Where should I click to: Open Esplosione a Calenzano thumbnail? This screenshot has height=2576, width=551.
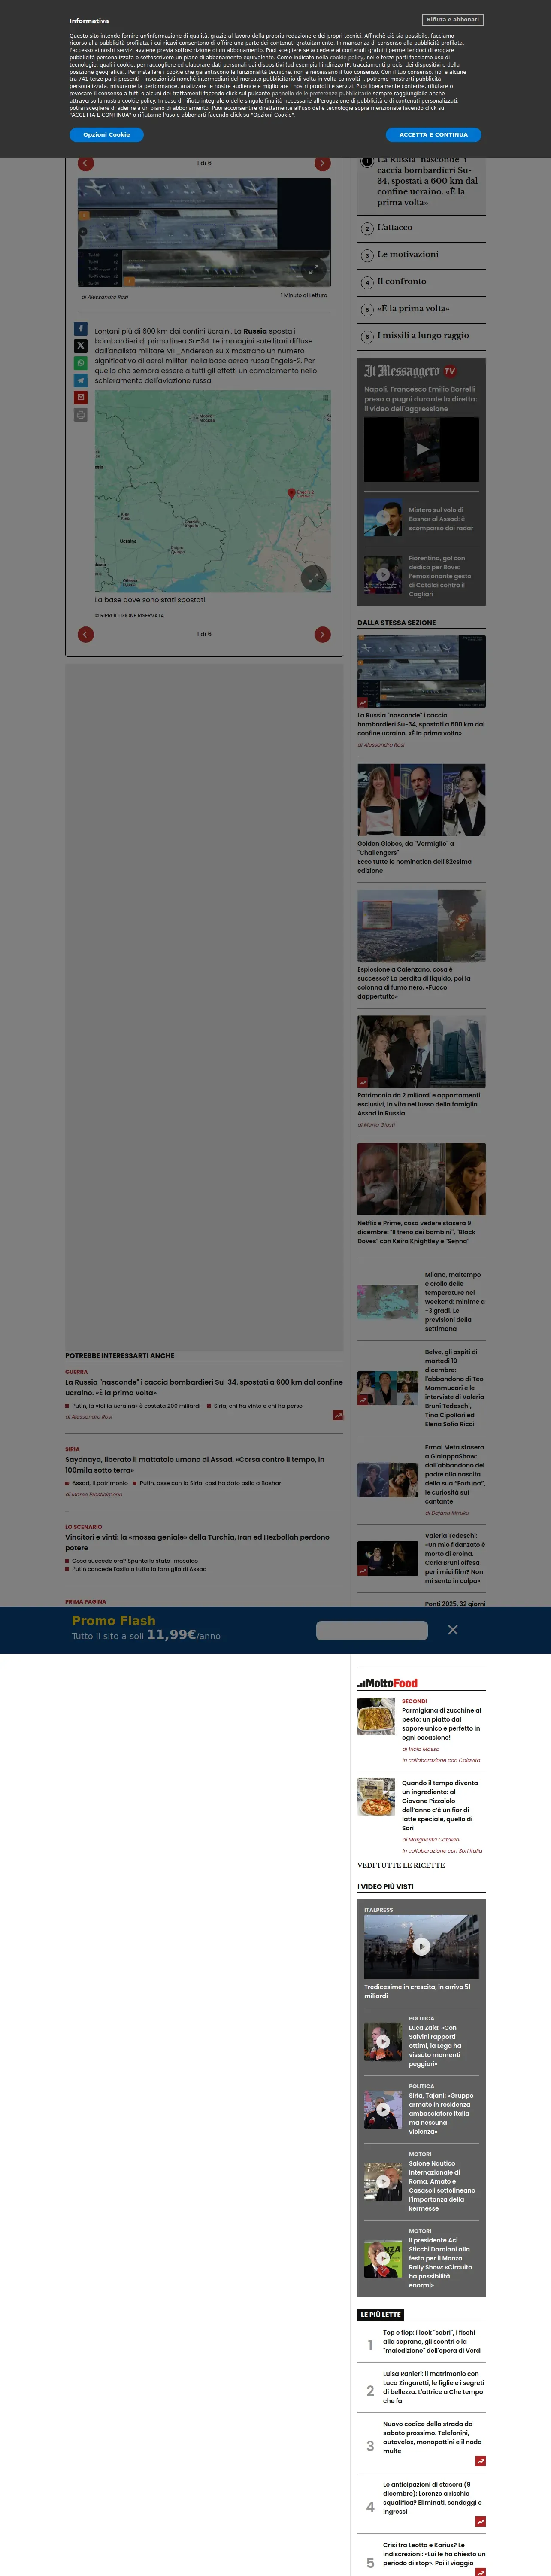[x=421, y=925]
